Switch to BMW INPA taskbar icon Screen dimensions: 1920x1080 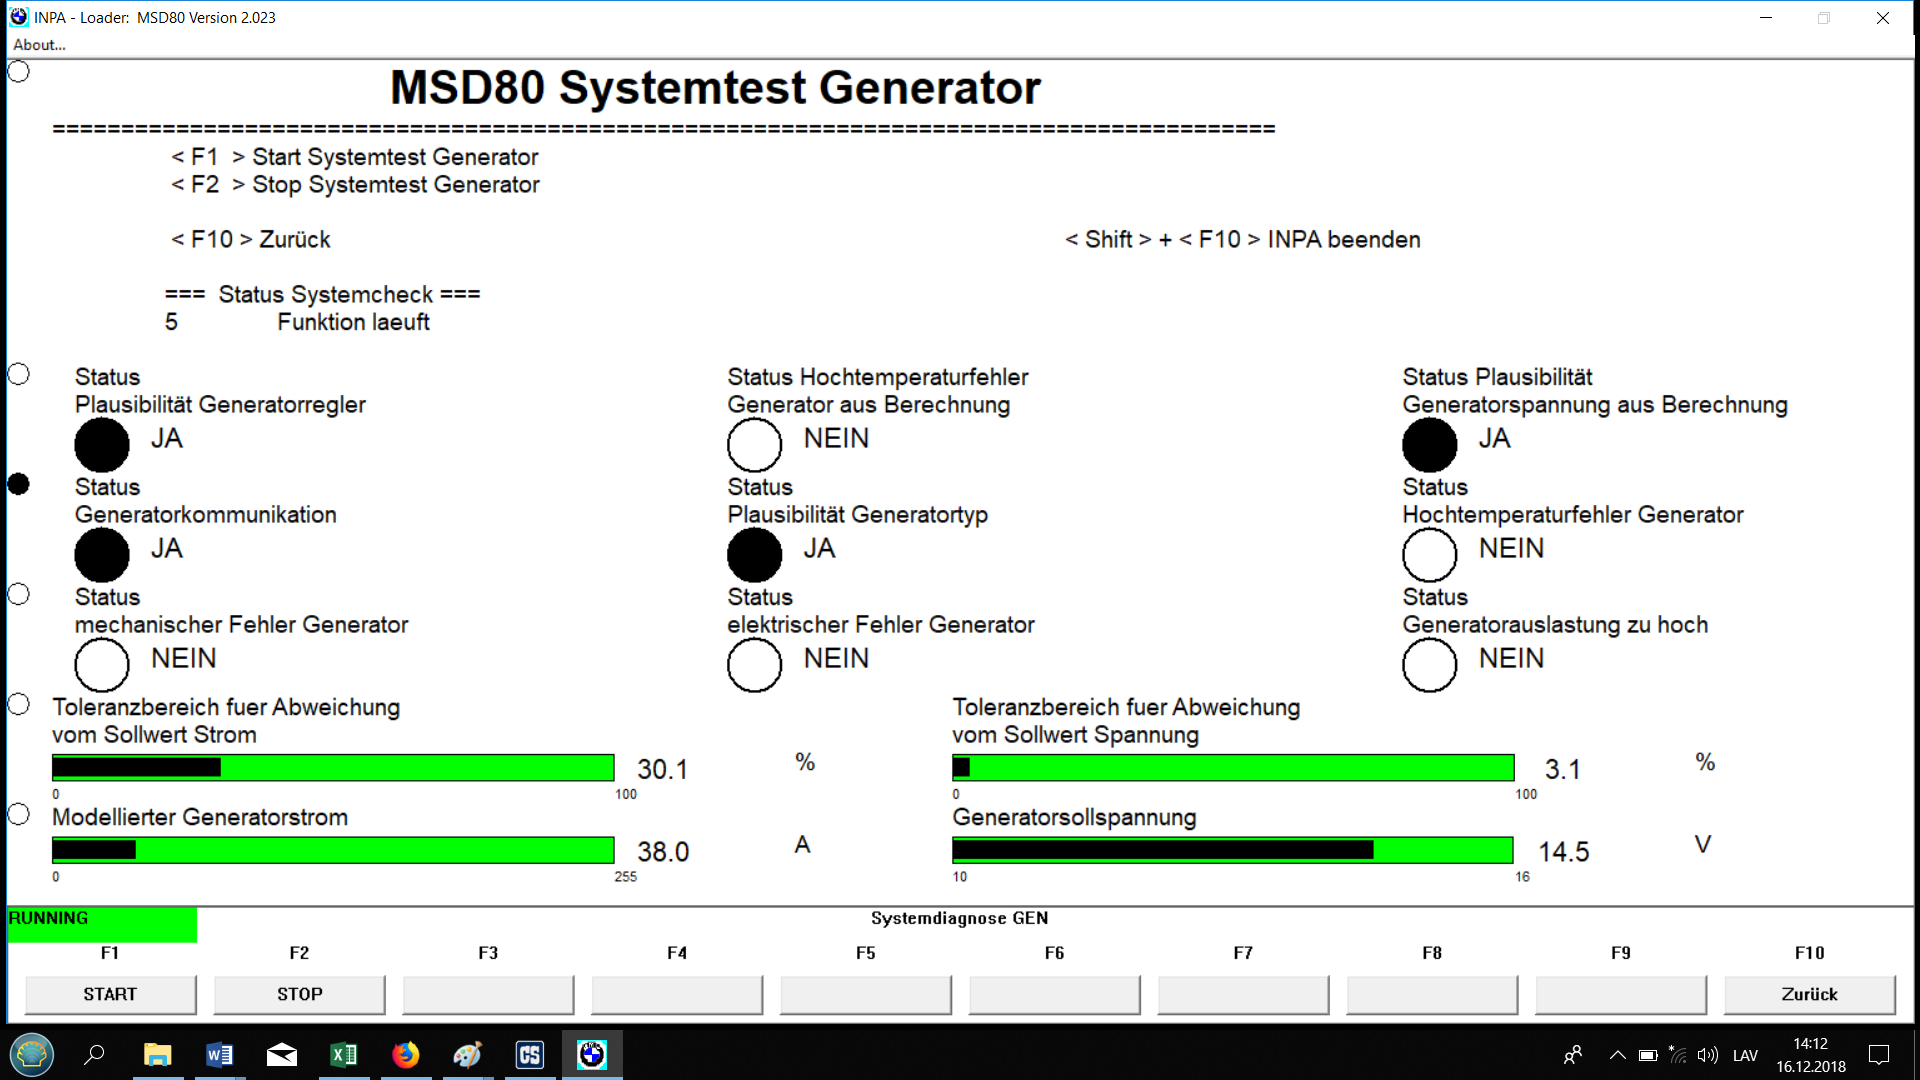point(592,1055)
